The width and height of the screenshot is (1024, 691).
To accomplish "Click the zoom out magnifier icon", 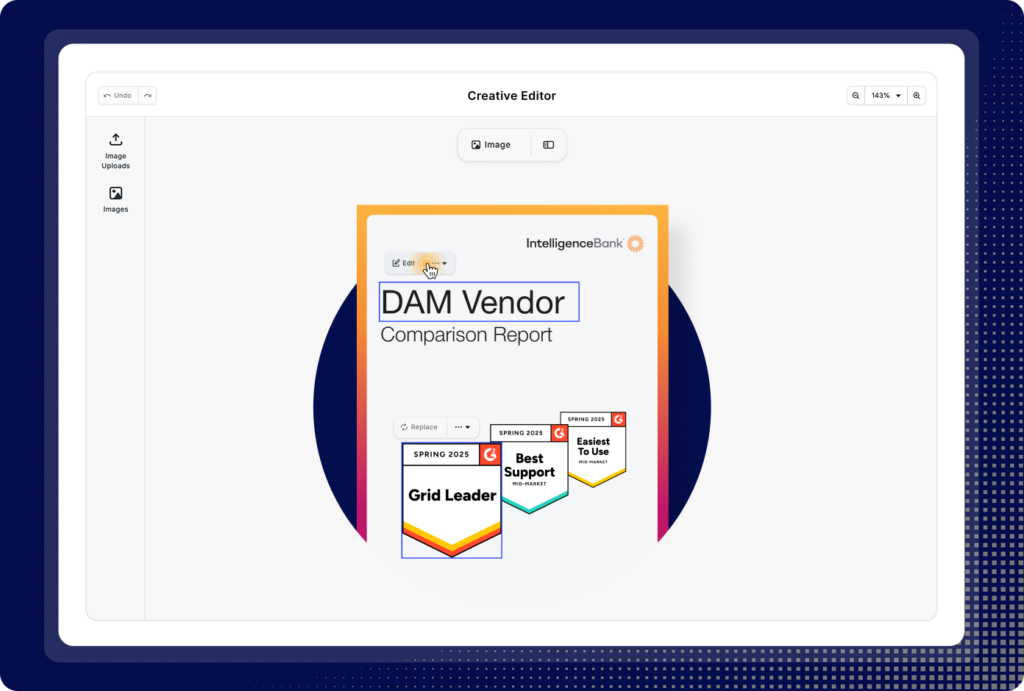I will click(x=856, y=96).
